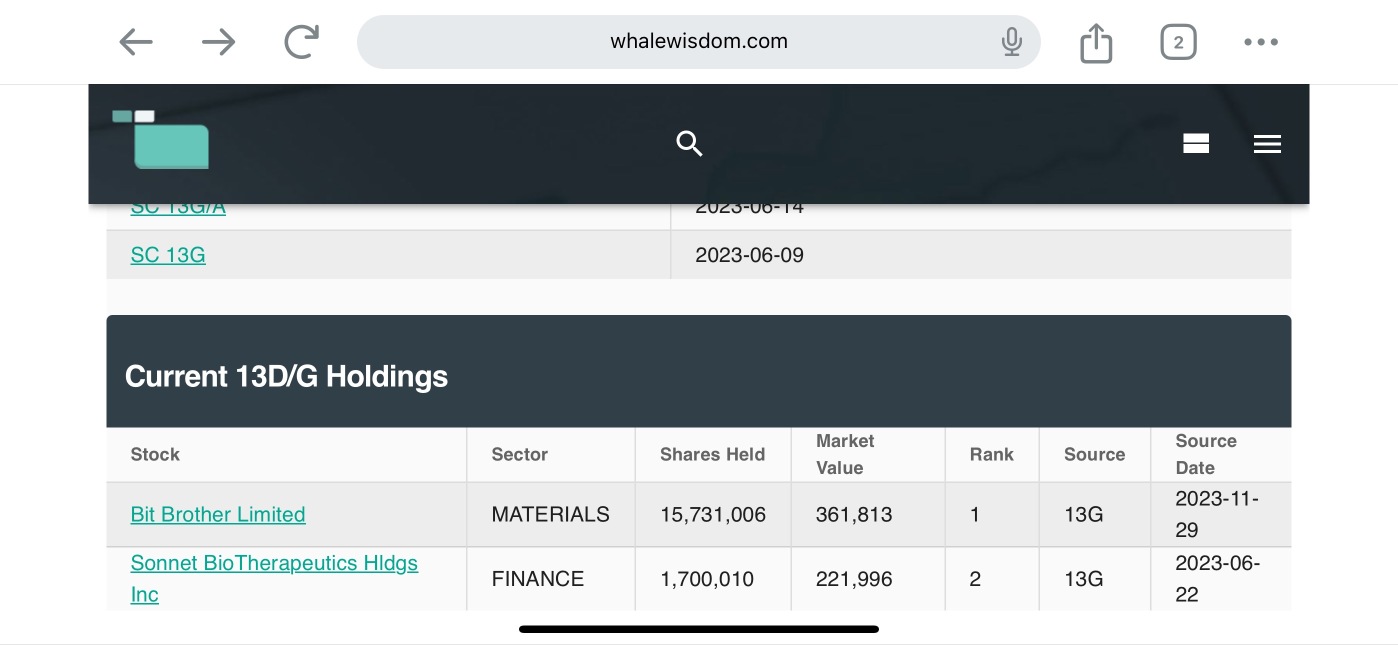Tap the microphone voice search icon

(1011, 42)
